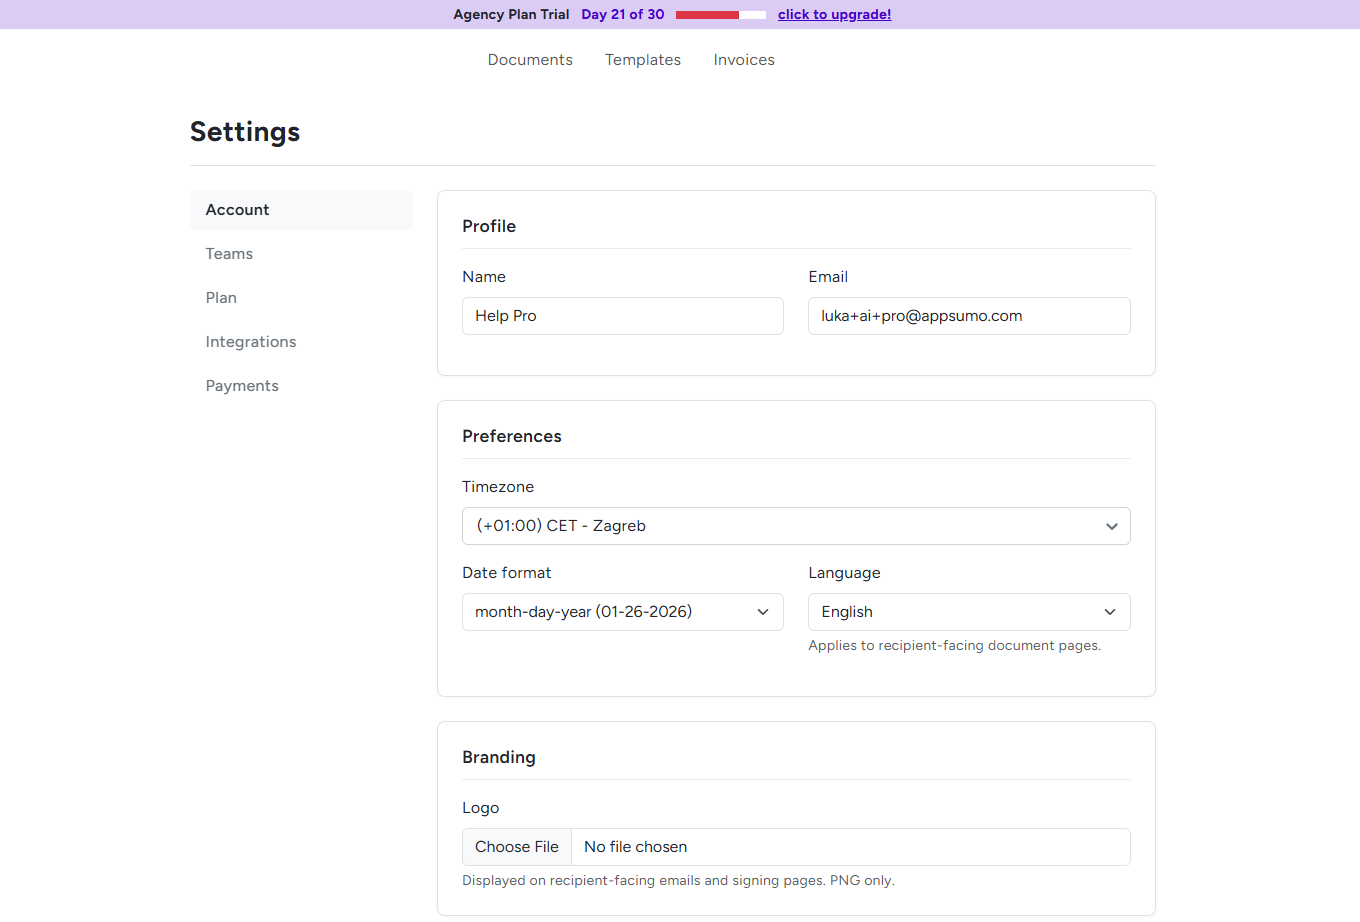This screenshot has width=1360, height=922.
Task: Click the Language dropdown chevron
Action: click(x=1110, y=611)
